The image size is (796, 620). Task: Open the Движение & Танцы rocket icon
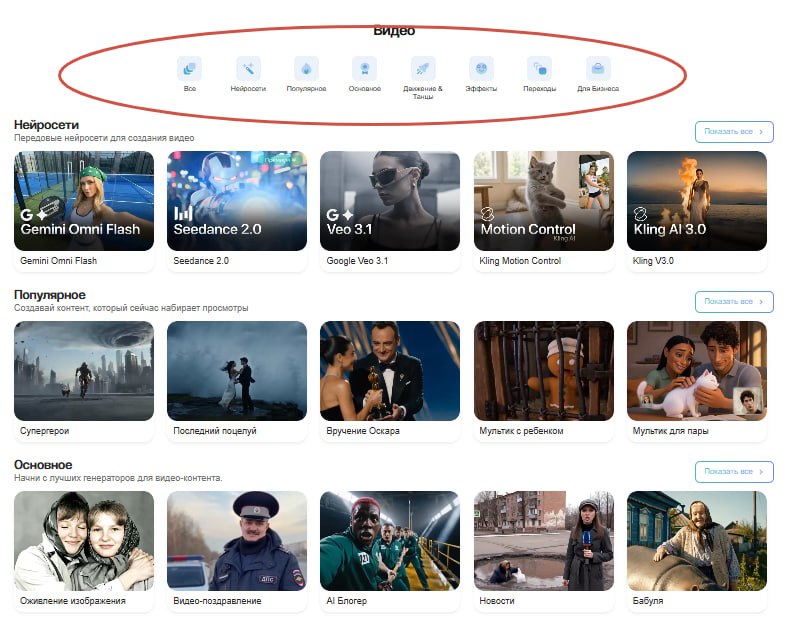[423, 69]
